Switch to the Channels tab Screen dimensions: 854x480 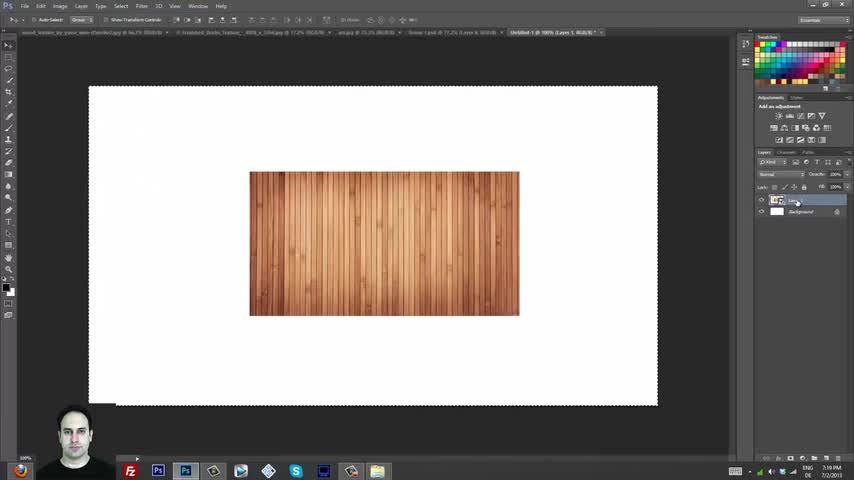point(786,153)
